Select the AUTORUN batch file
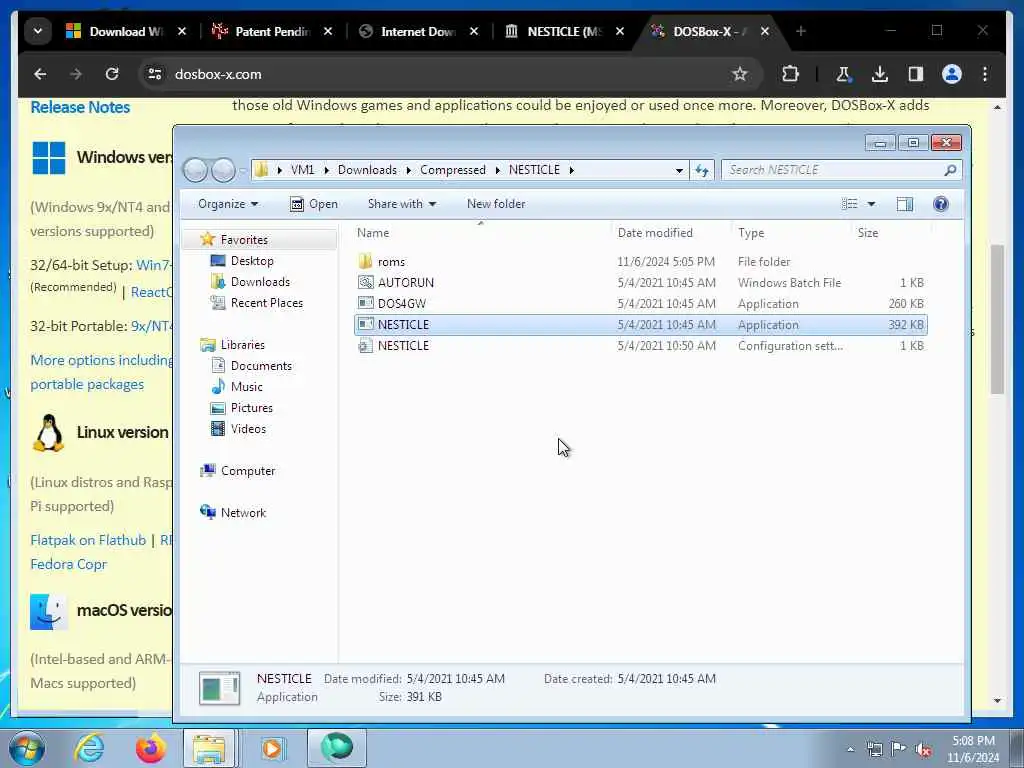Image resolution: width=1024 pixels, height=768 pixels. (x=406, y=283)
